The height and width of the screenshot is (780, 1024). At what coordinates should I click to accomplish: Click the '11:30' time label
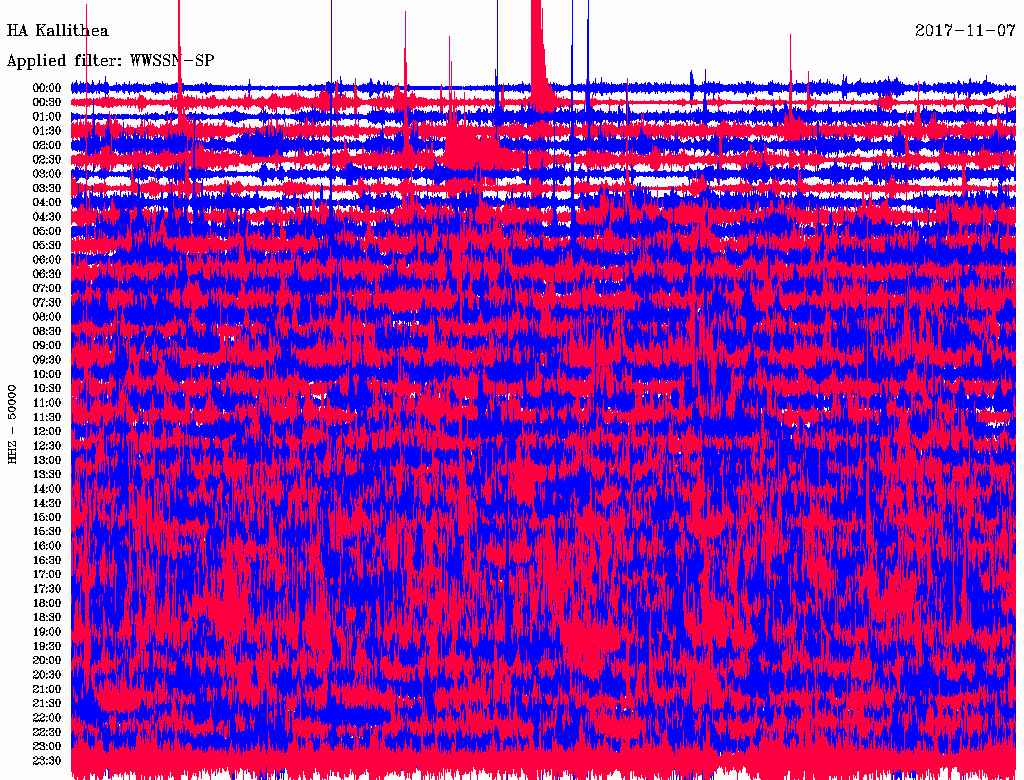coord(47,417)
